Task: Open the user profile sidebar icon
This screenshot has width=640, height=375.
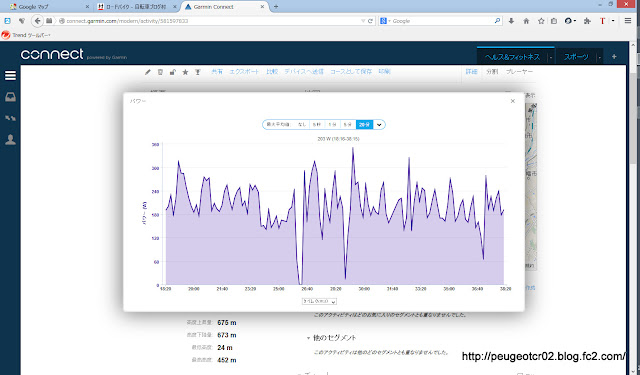Action: click(10, 140)
